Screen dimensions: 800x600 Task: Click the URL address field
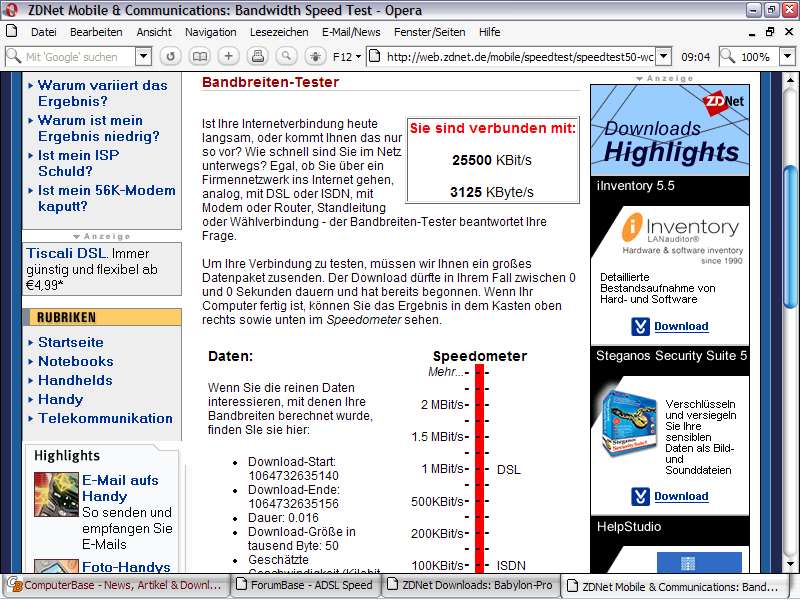click(519, 56)
